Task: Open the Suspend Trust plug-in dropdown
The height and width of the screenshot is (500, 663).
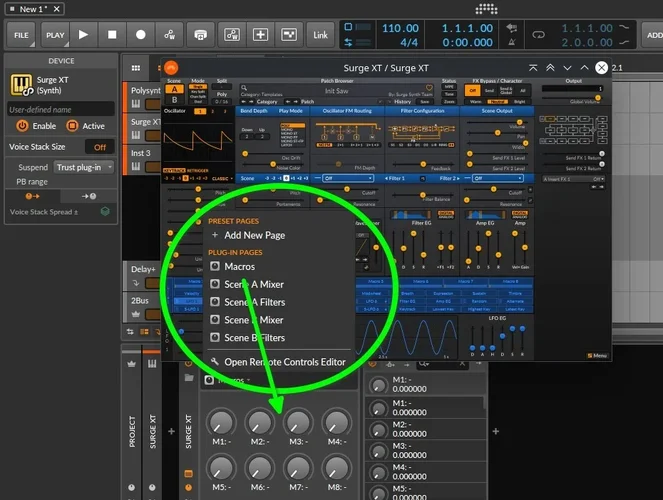Action: click(83, 167)
